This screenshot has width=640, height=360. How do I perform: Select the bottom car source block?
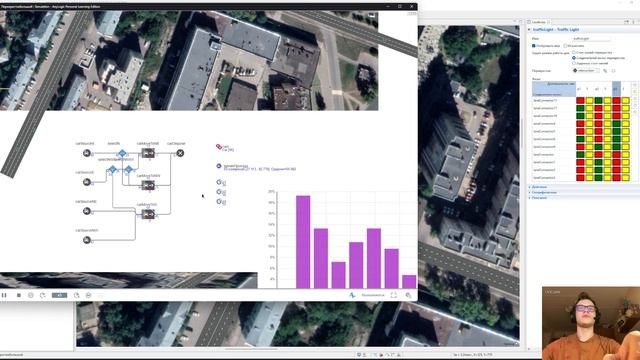pyautogui.click(x=87, y=240)
